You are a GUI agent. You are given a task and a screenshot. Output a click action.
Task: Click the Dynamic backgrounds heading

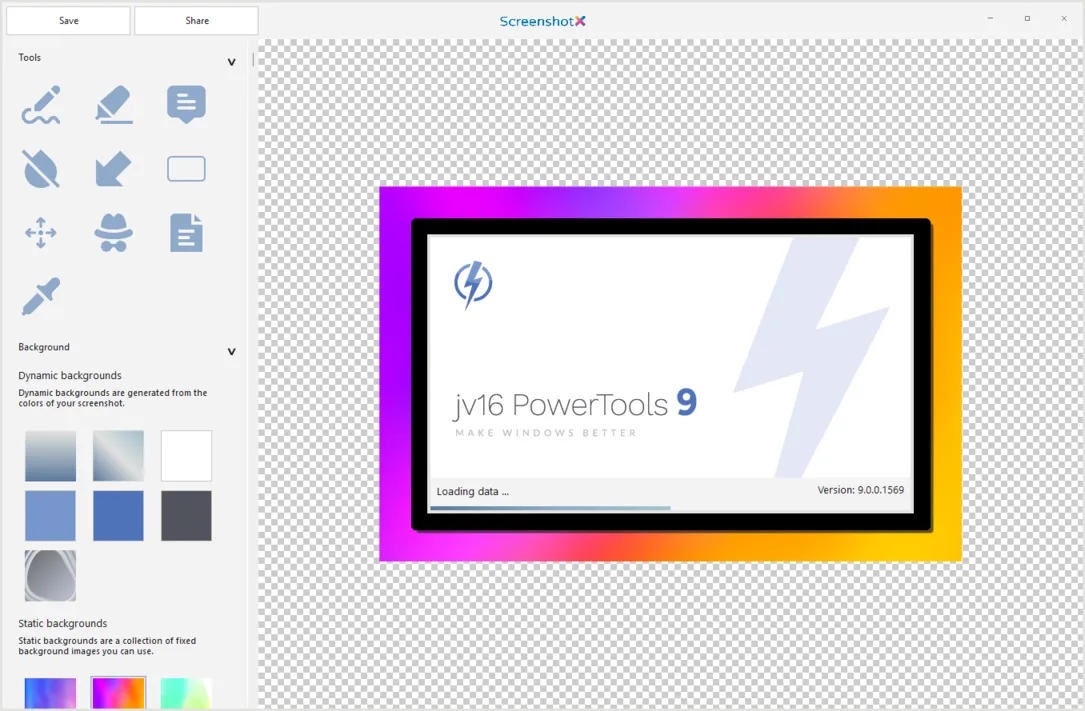pyautogui.click(x=70, y=376)
